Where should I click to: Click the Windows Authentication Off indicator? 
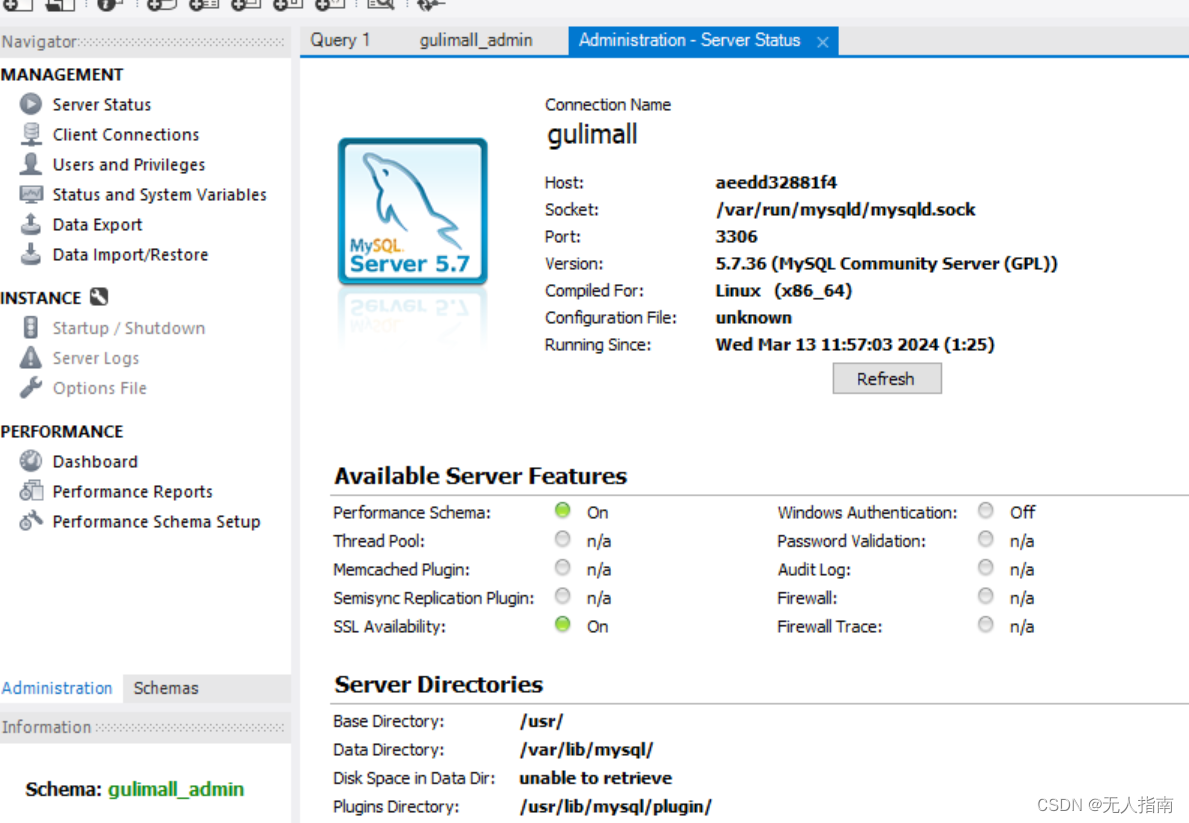985,510
